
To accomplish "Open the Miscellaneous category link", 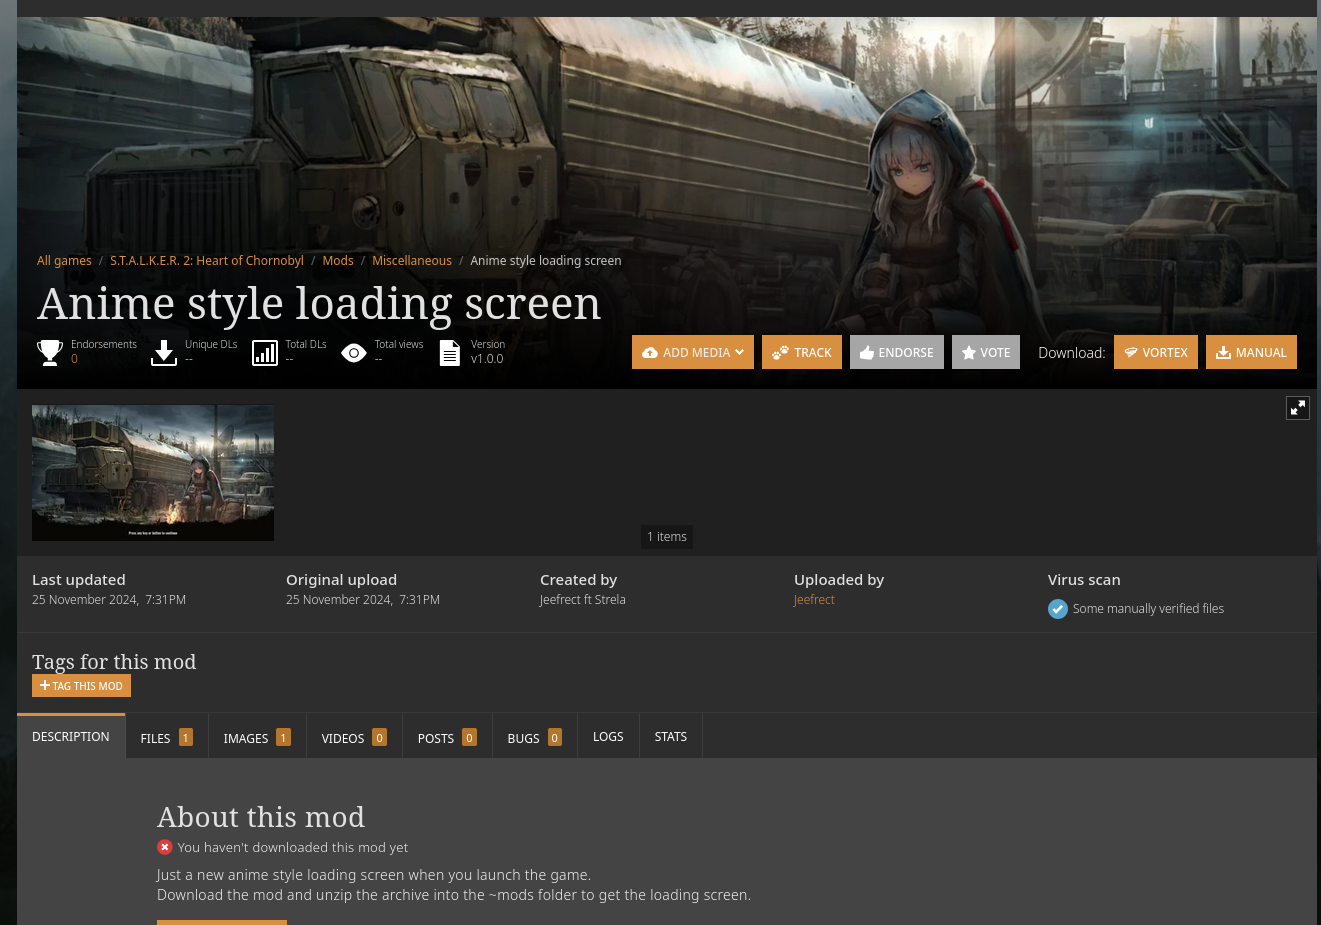I will click(412, 261).
